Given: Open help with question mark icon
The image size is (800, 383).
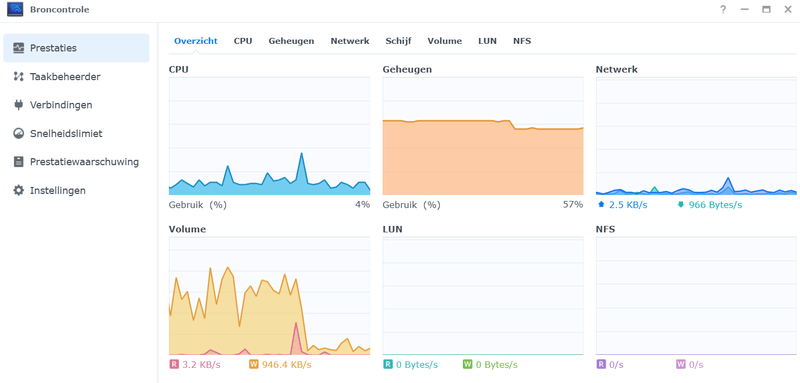Looking at the screenshot, I should [x=723, y=9].
